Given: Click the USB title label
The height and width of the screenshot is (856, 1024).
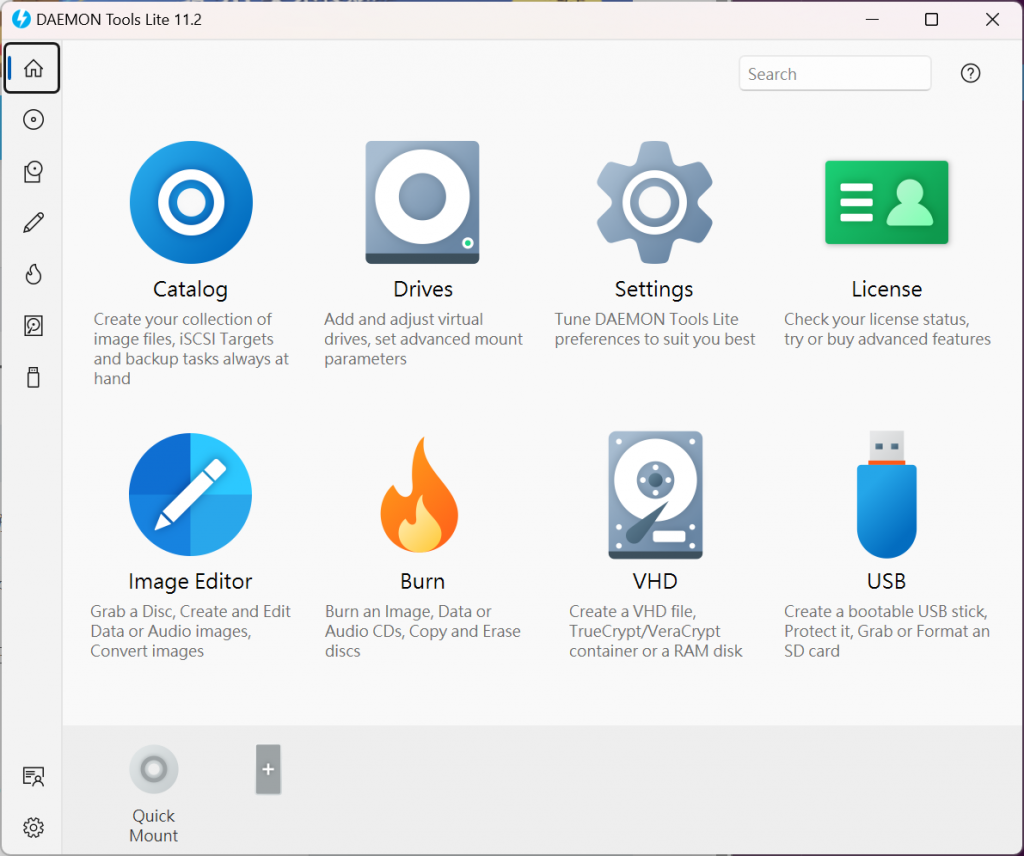Looking at the screenshot, I should click(886, 581).
